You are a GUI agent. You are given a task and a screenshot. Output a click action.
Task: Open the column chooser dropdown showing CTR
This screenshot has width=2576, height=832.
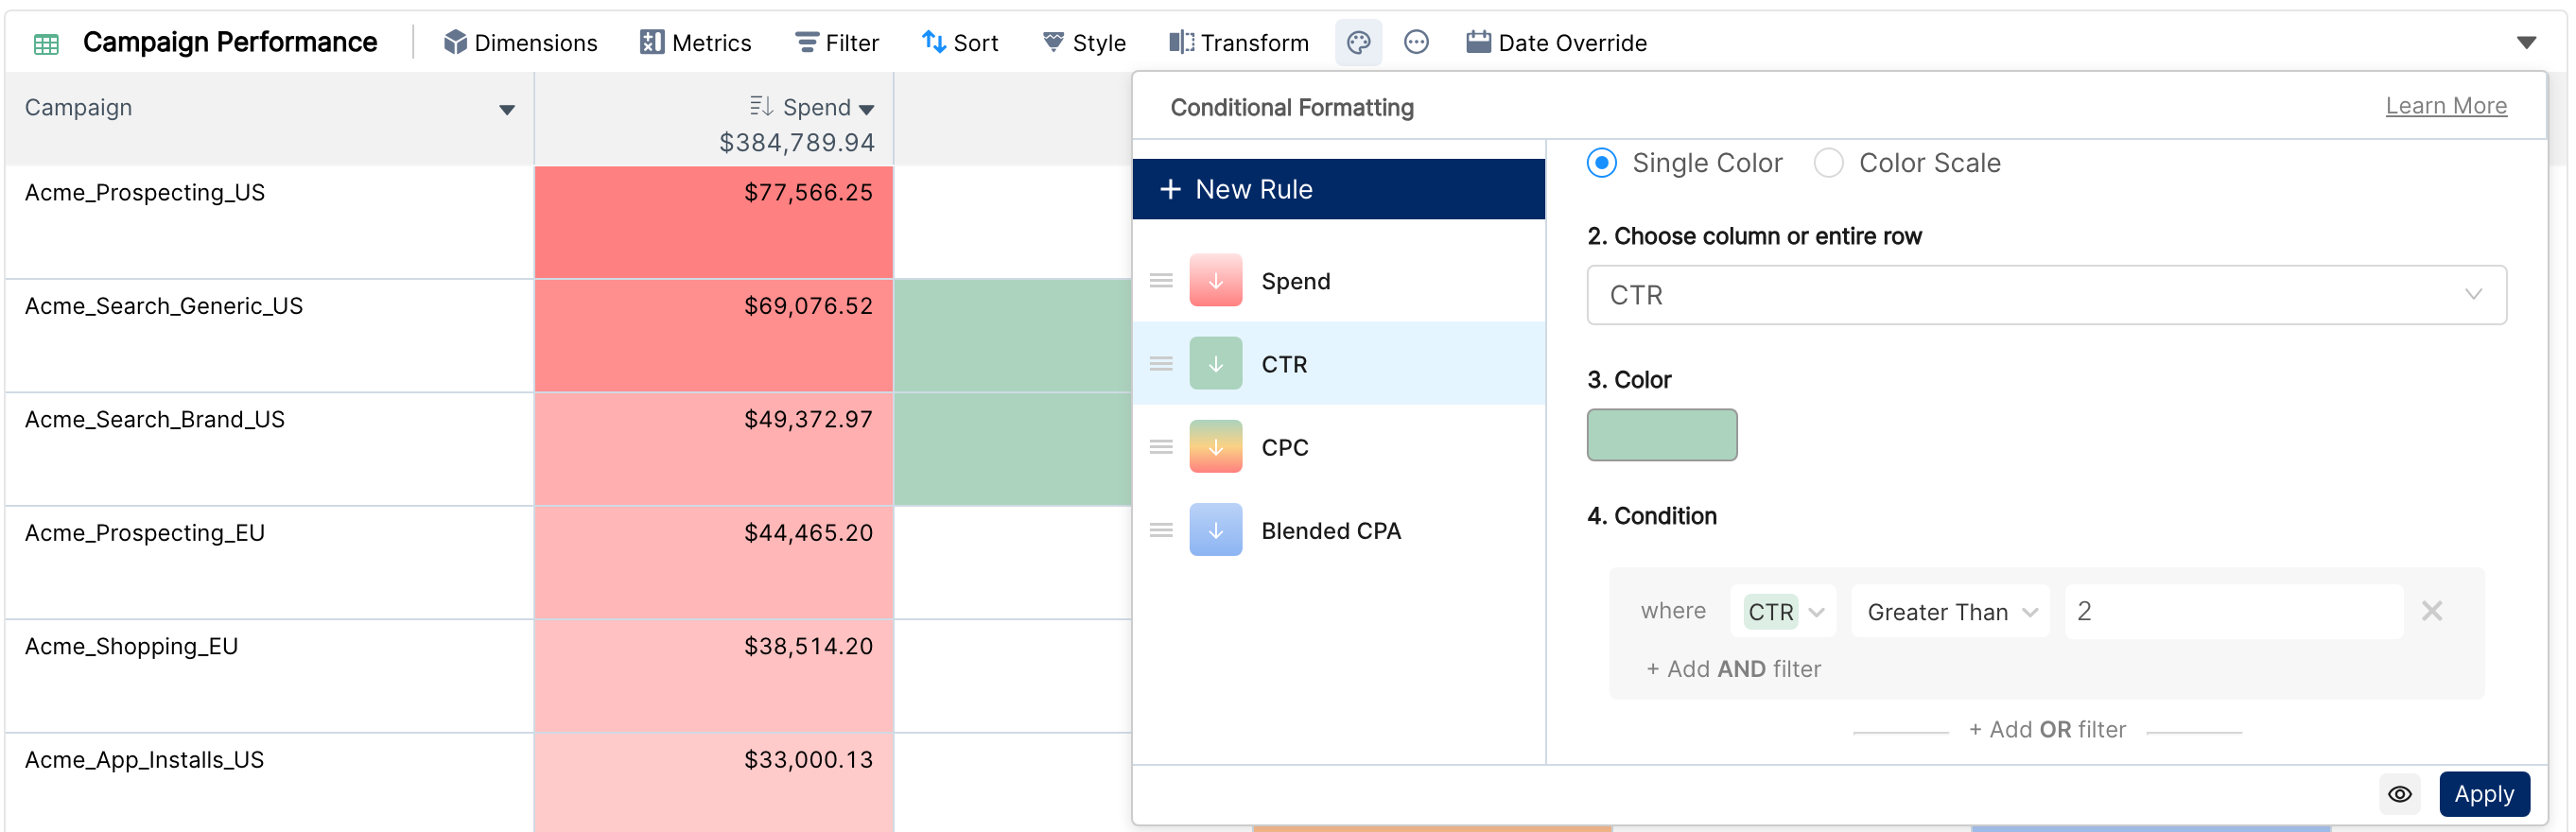(x=2046, y=295)
